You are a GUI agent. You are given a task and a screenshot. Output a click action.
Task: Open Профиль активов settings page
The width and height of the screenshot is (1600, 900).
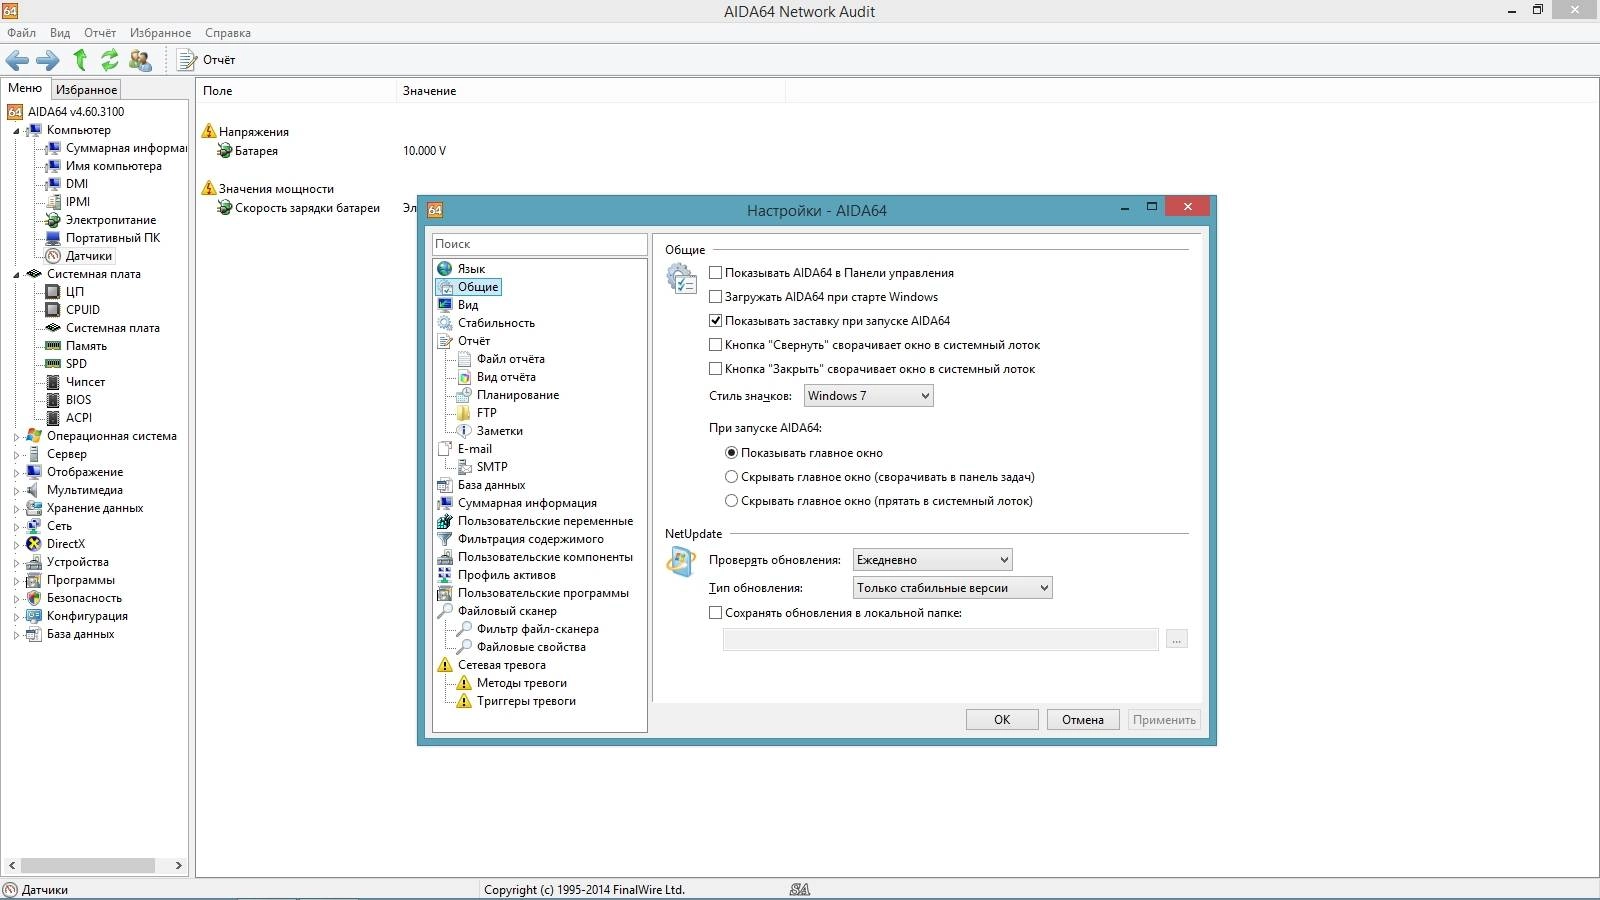coord(506,575)
